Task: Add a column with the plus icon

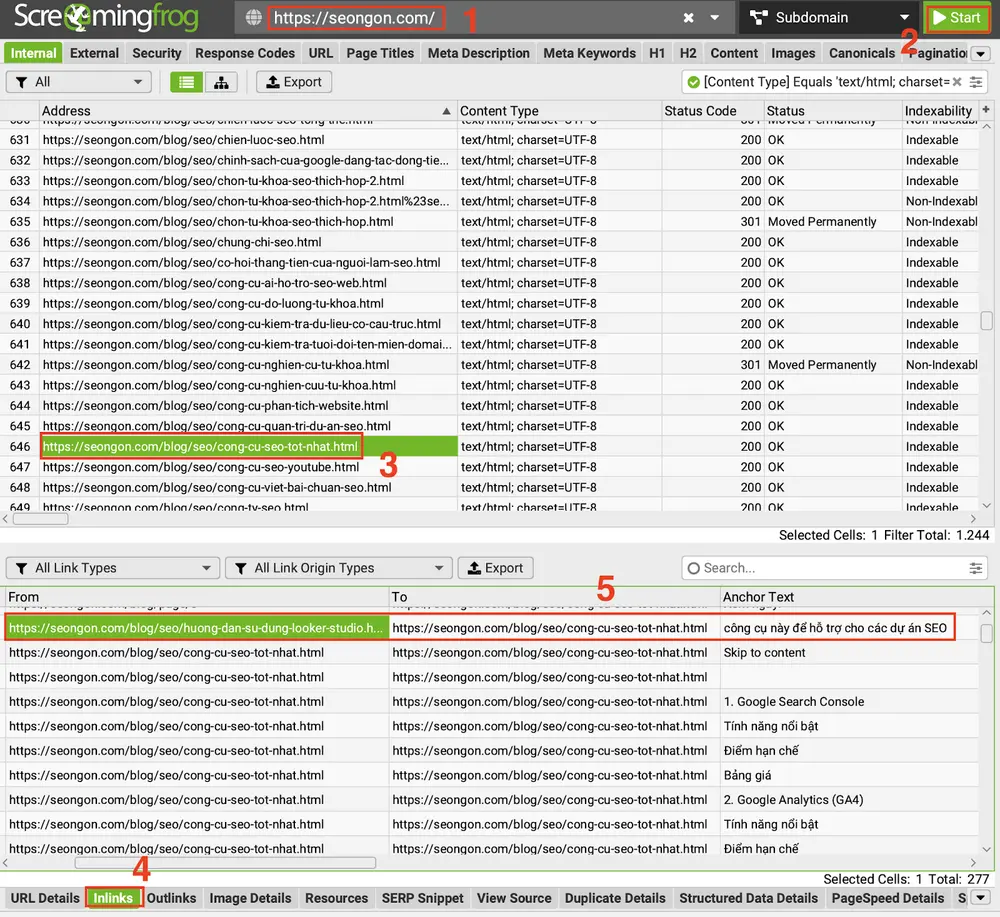Action: click(x=986, y=110)
